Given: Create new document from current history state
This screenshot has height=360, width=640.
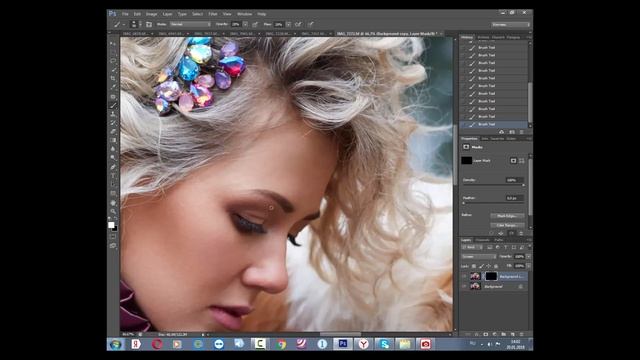Looking at the screenshot, I should coord(501,132).
